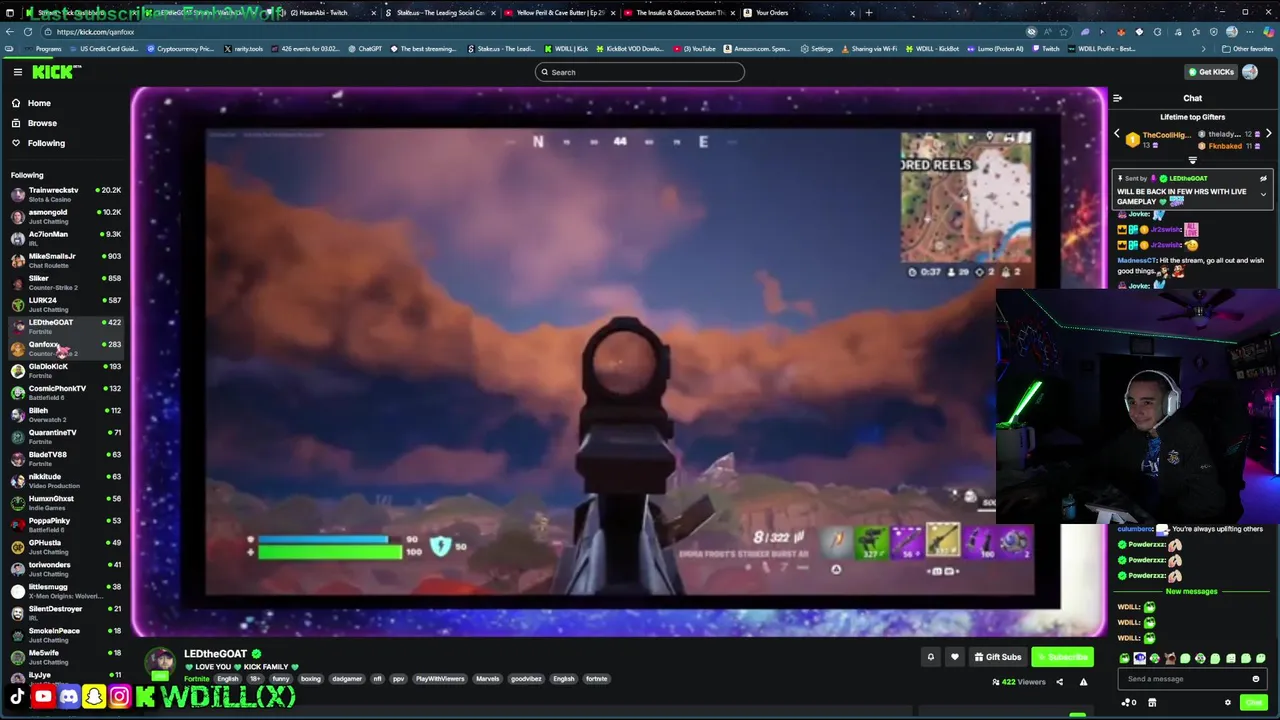This screenshot has height=720, width=1280.
Task: Open the Programs bookmark folder
Action: click(x=42, y=49)
